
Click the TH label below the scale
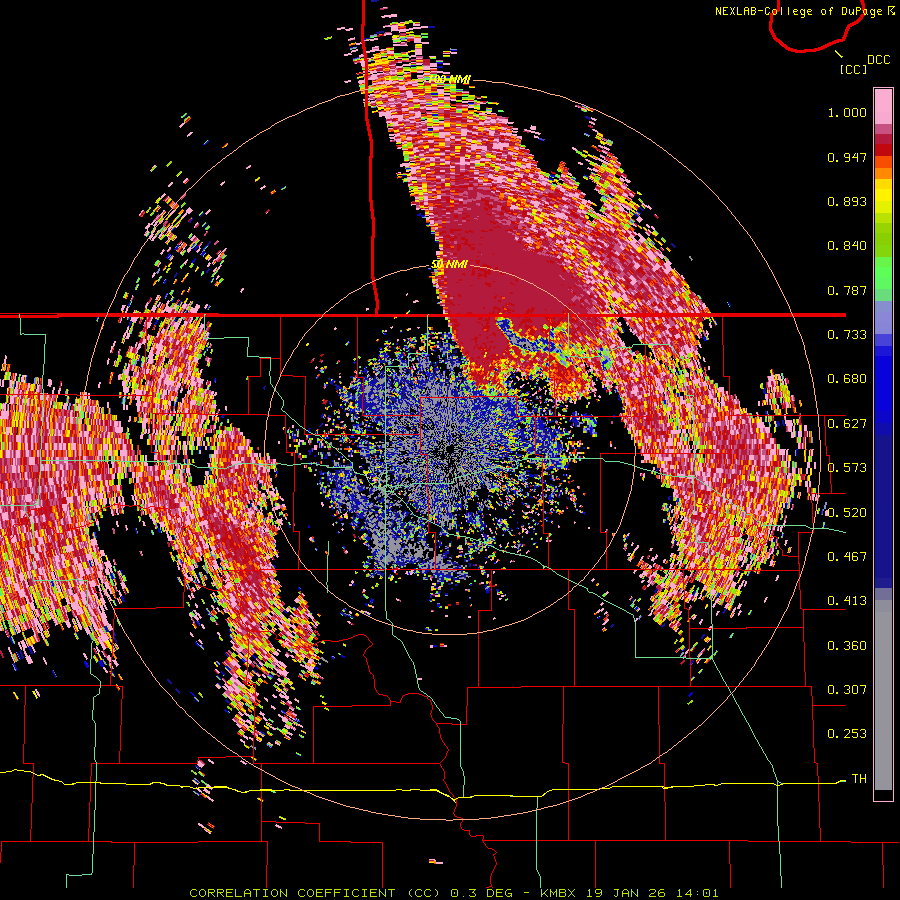859,779
